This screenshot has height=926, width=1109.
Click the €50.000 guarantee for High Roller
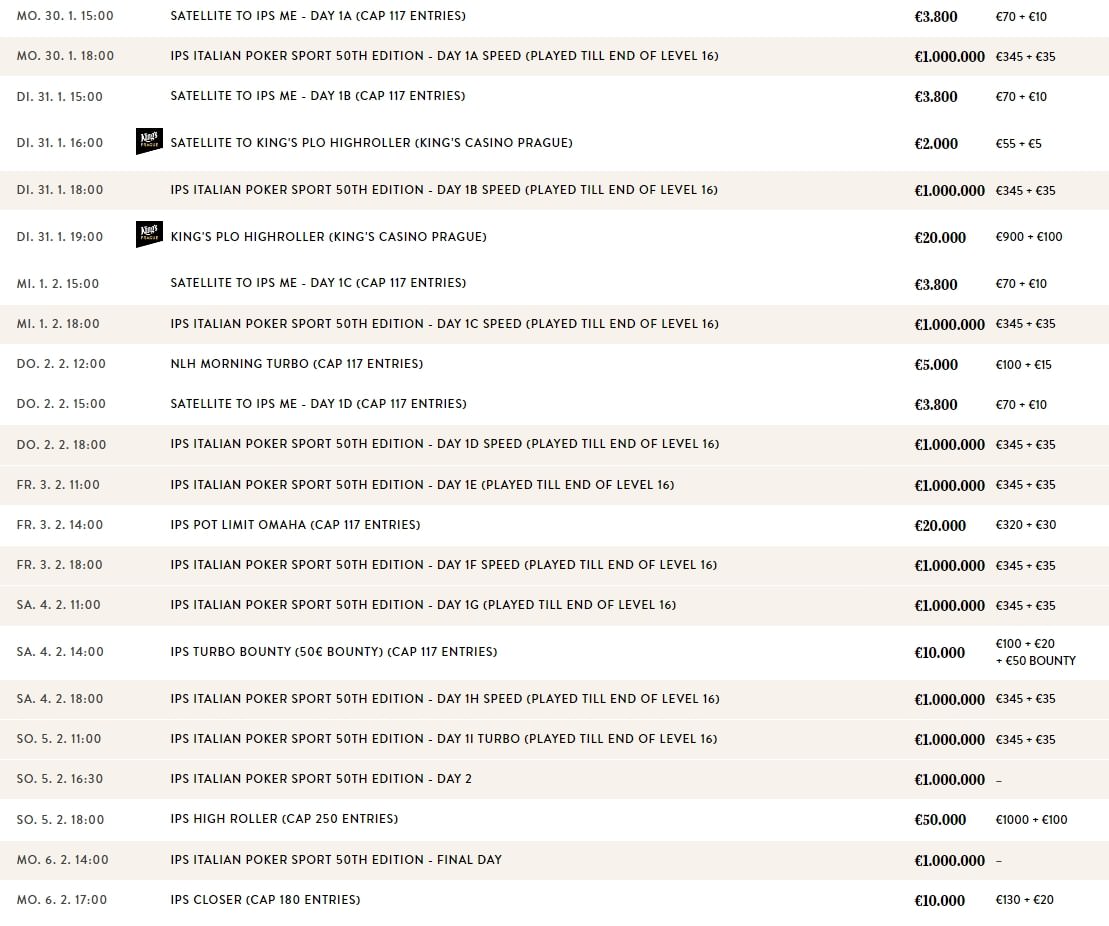(x=940, y=820)
